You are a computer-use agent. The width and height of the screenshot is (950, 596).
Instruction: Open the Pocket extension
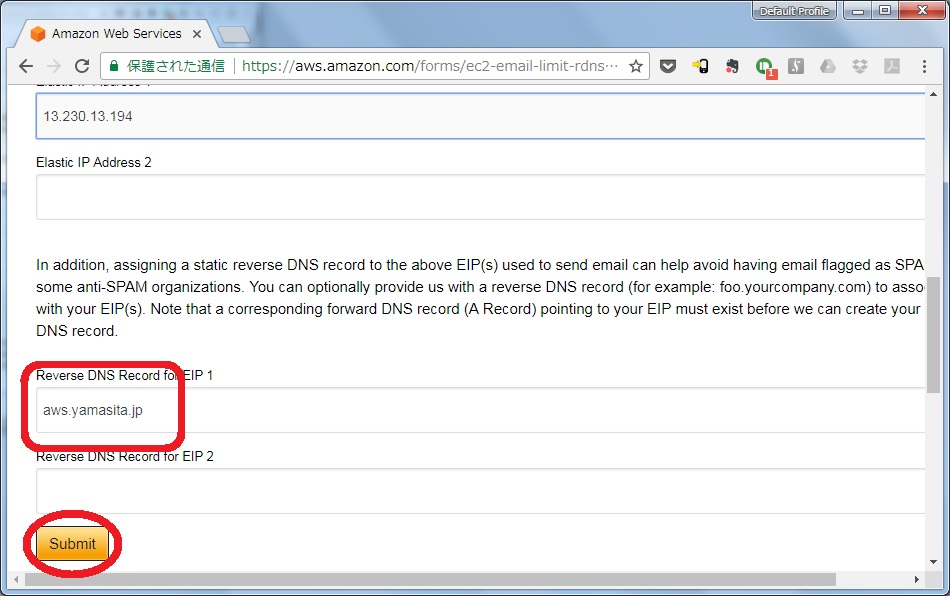point(668,66)
